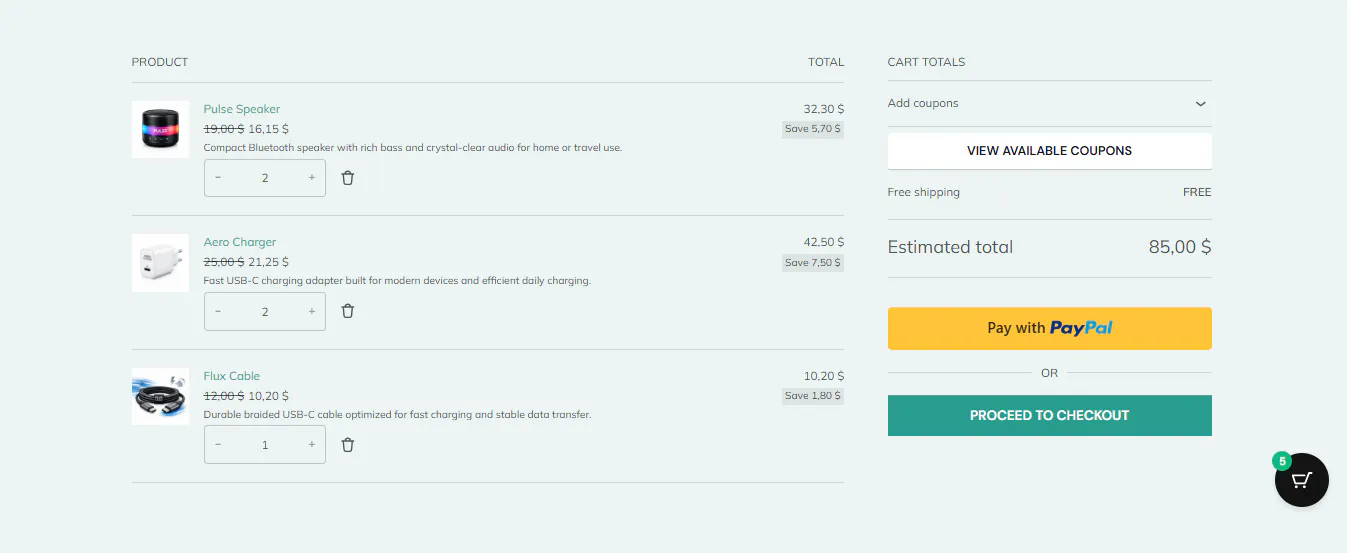Click the 10,20 $ line total
Screen dimensions: 1350x553
tap(824, 376)
